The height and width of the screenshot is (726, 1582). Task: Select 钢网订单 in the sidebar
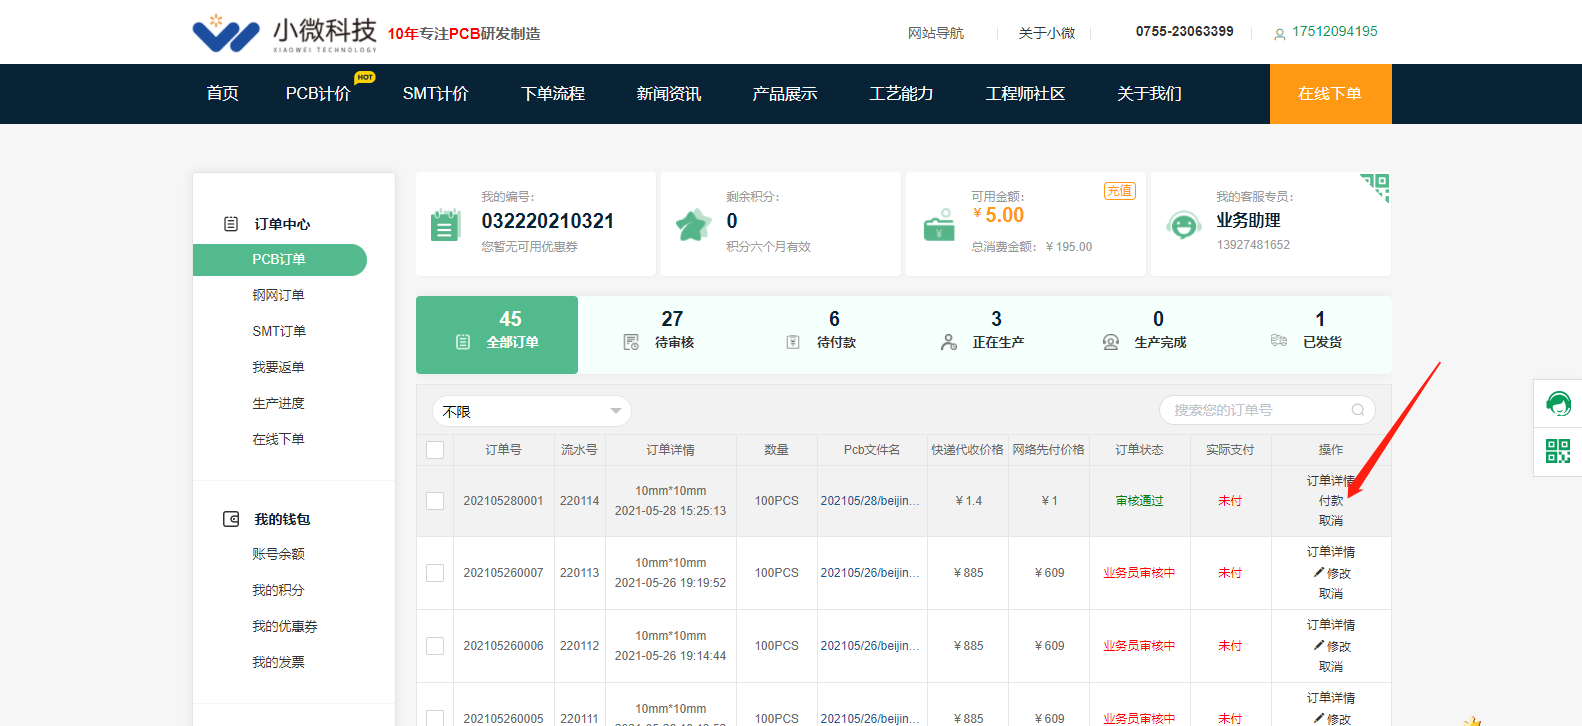(278, 296)
